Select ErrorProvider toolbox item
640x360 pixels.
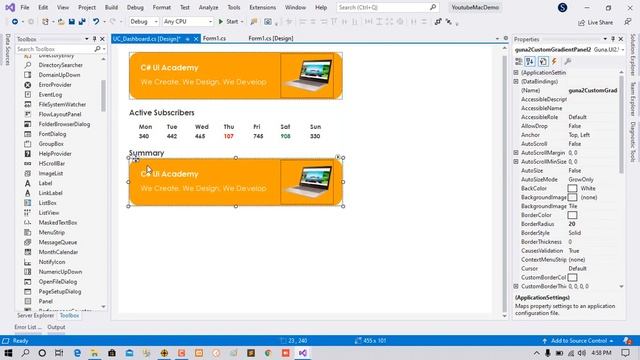tap(55, 85)
